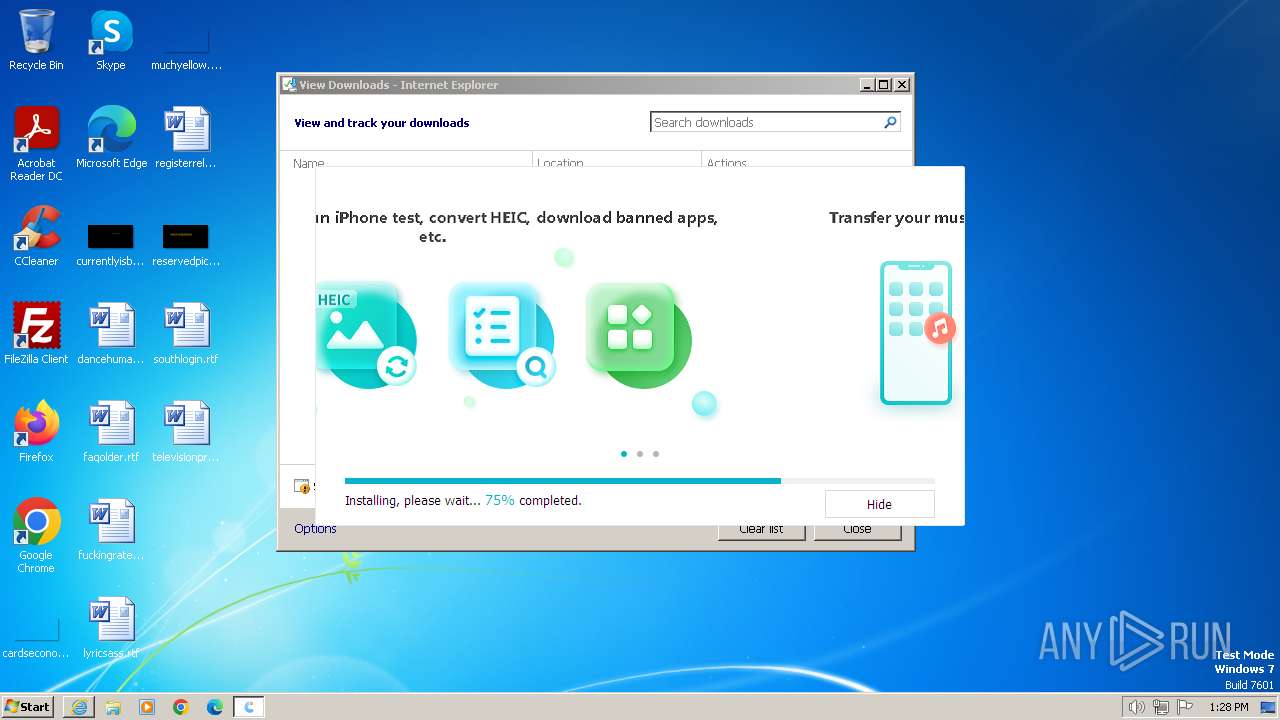Open dancehuma rtf document icon

click(111, 334)
